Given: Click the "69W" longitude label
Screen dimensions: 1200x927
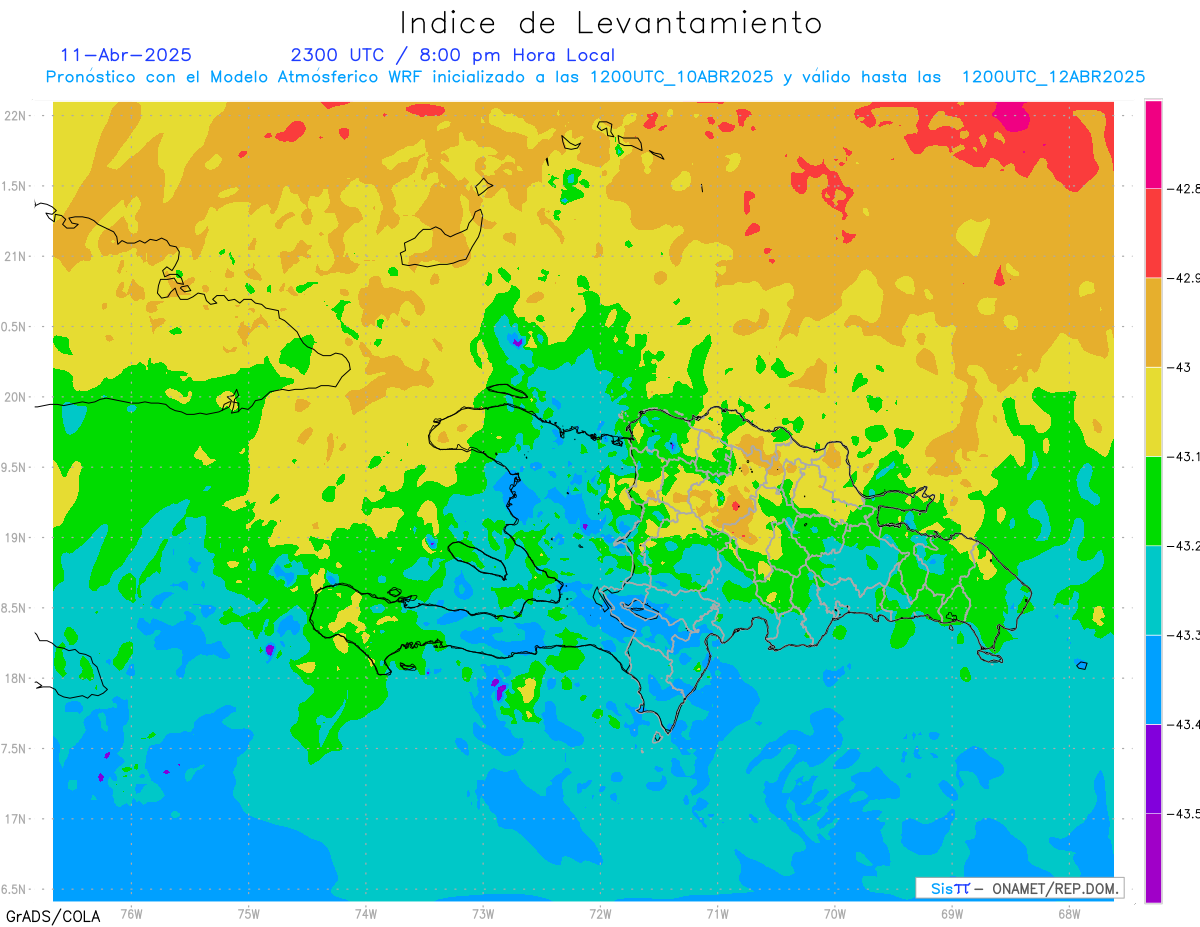Looking at the screenshot, I should 951,913.
